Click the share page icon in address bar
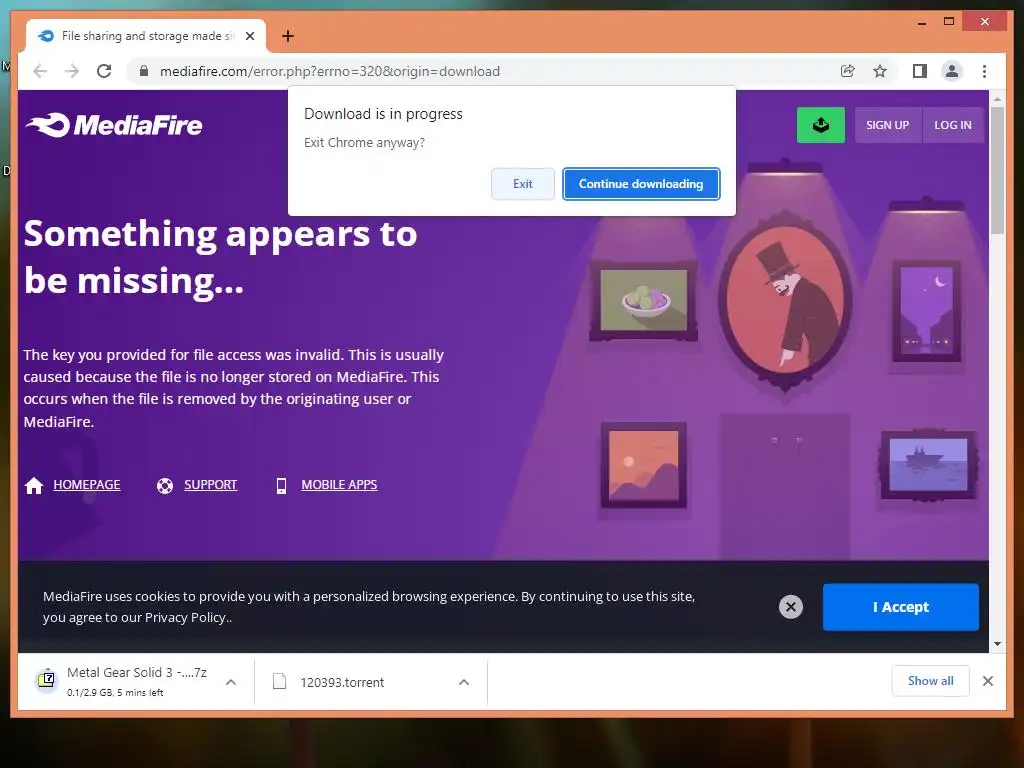This screenshot has width=1024, height=768. [x=848, y=71]
